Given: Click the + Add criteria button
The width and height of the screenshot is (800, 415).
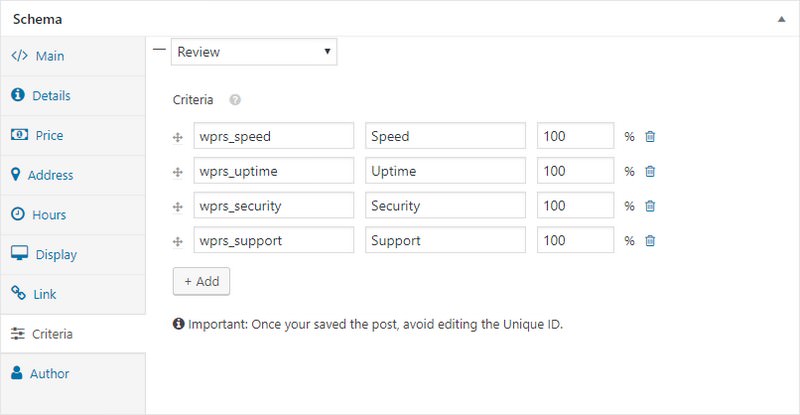Looking at the screenshot, I should (x=202, y=281).
